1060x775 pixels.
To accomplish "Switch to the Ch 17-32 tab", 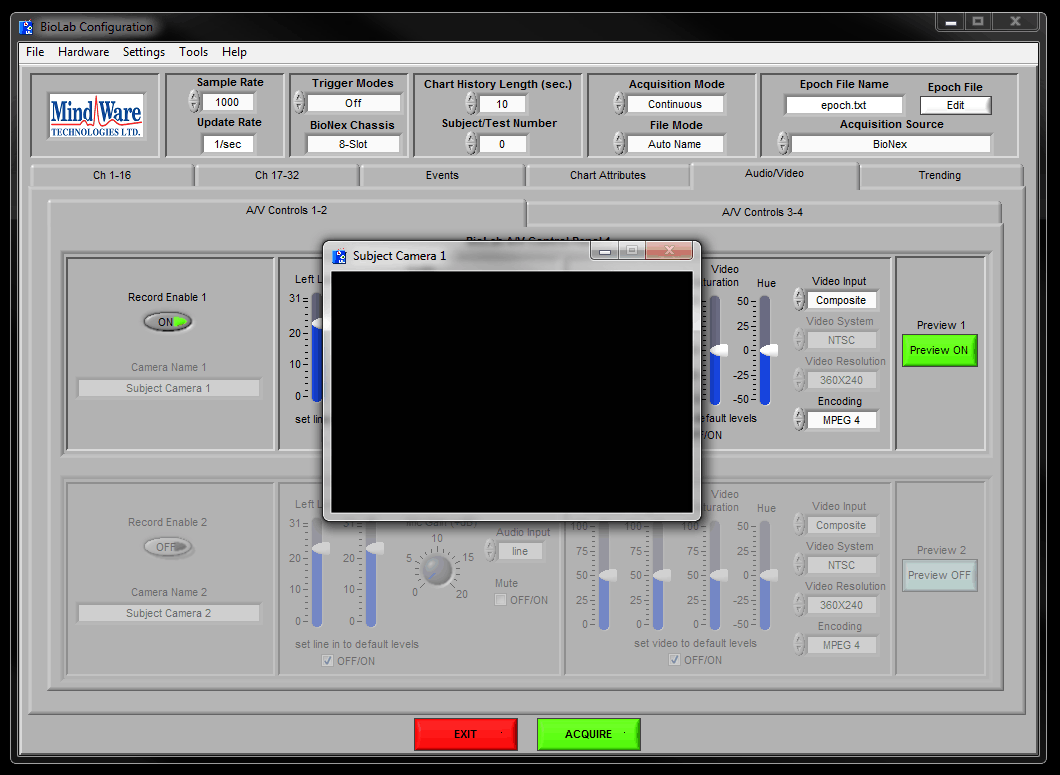I will click(277, 175).
